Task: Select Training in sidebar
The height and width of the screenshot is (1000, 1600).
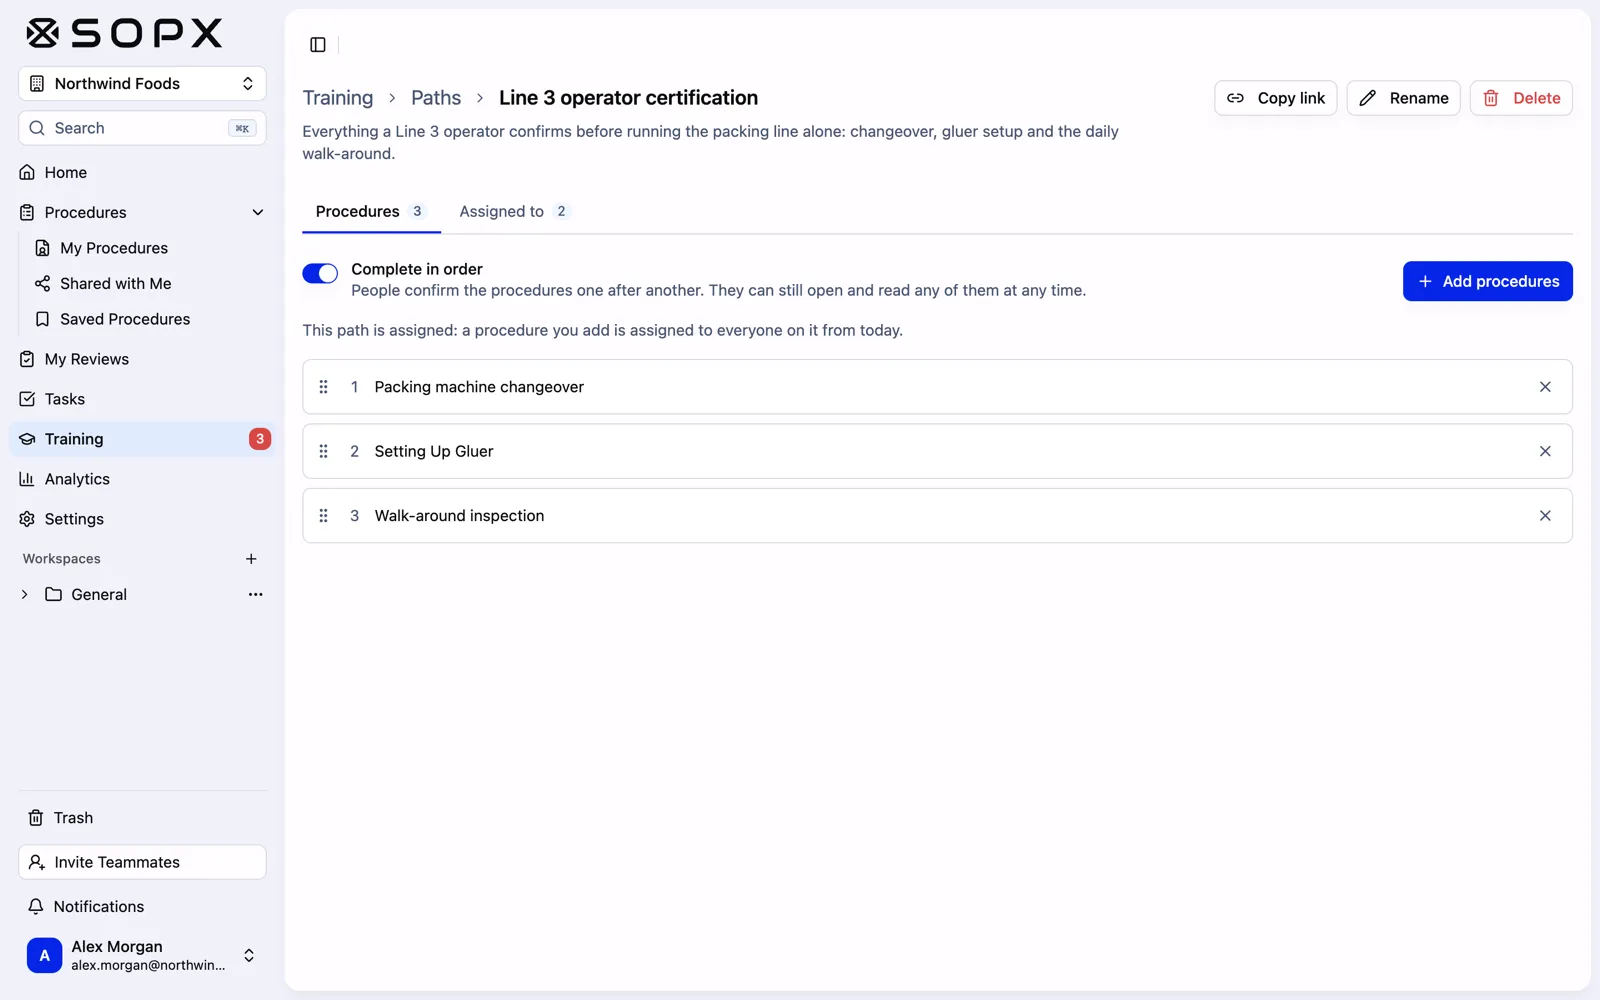Action: click(142, 439)
